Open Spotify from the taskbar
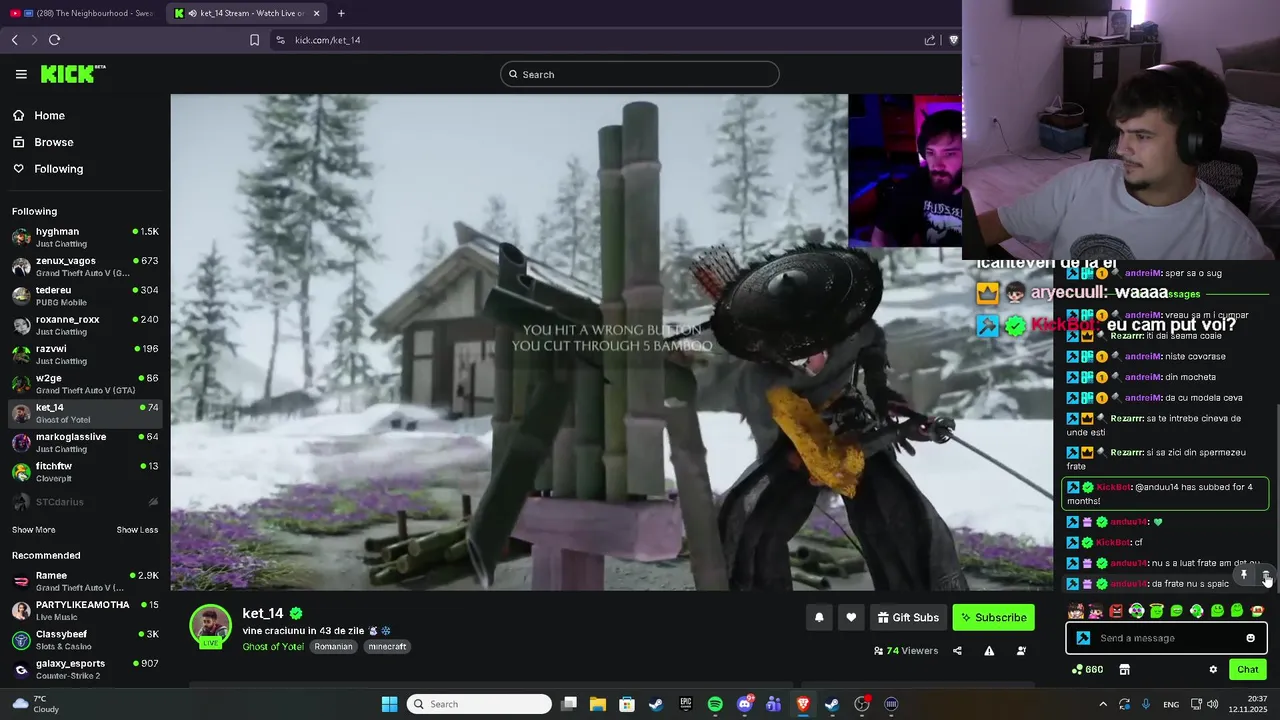 (x=715, y=704)
